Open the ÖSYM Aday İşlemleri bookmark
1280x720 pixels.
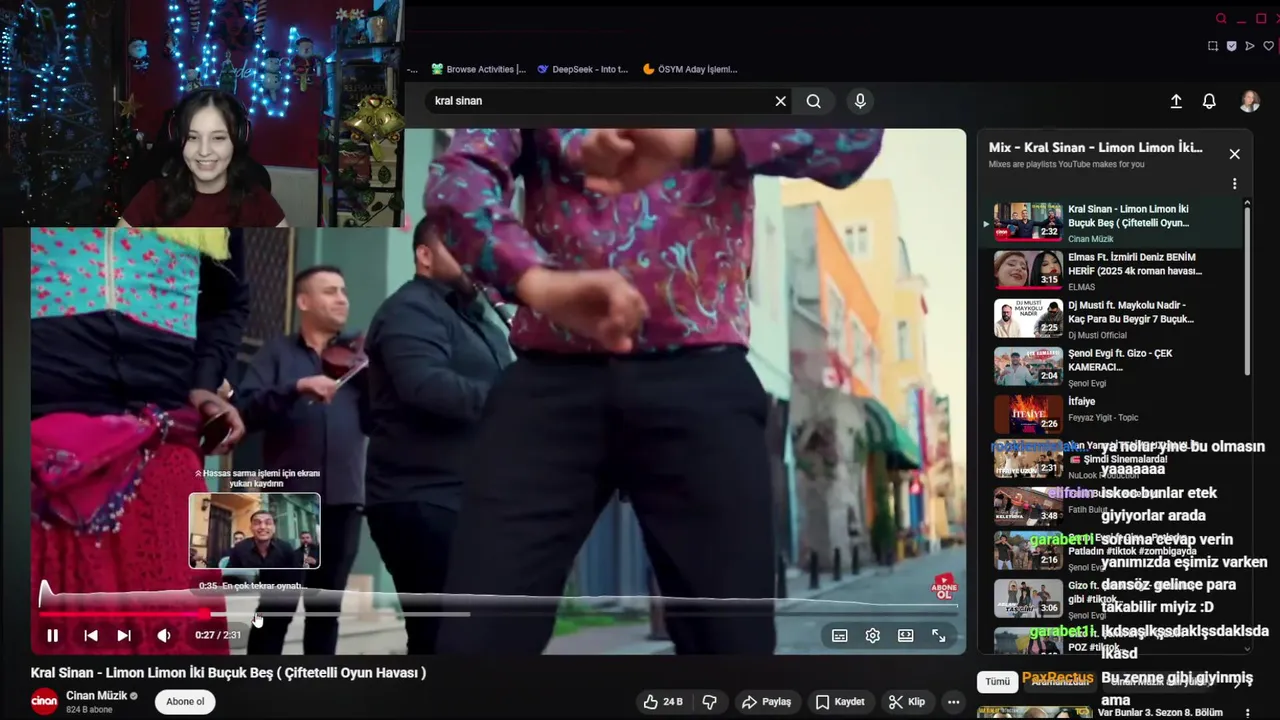(x=690, y=70)
